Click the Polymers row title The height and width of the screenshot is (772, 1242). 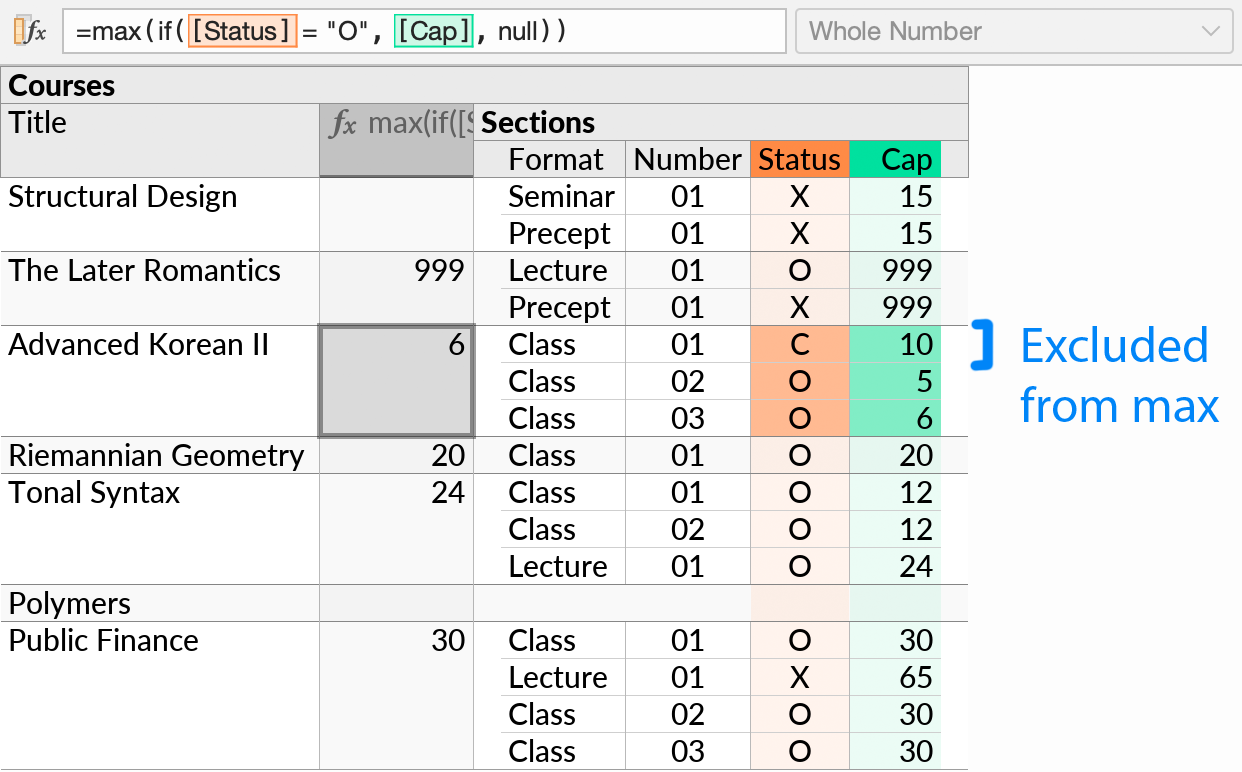click(69, 603)
